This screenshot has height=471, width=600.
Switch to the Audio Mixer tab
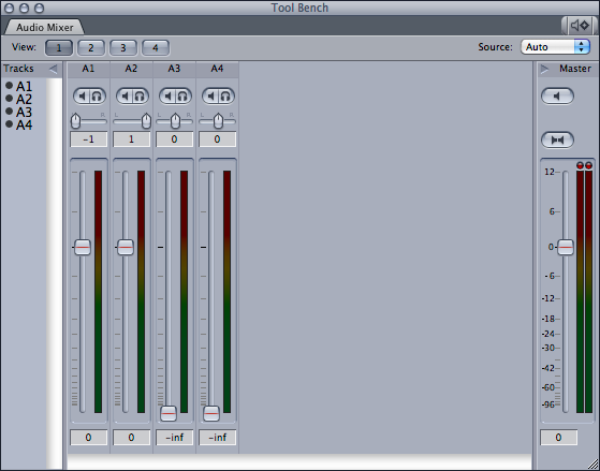[x=44, y=27]
